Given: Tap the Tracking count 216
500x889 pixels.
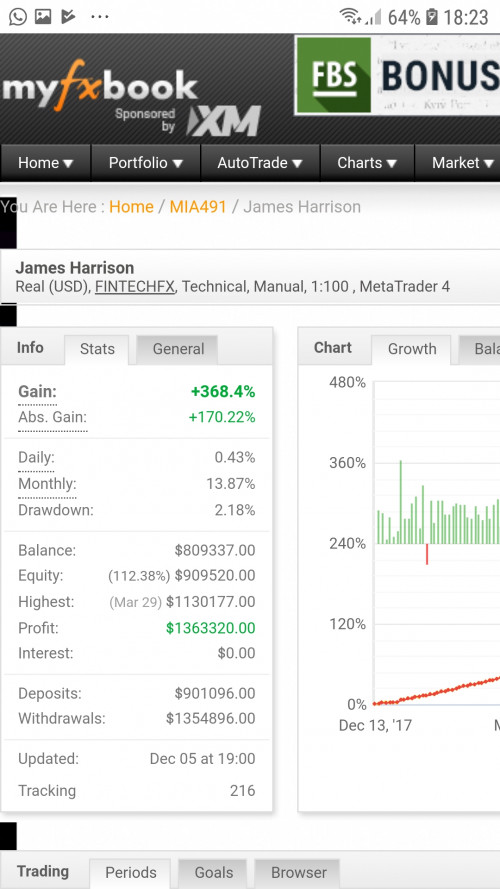Looking at the screenshot, I should [x=243, y=790].
